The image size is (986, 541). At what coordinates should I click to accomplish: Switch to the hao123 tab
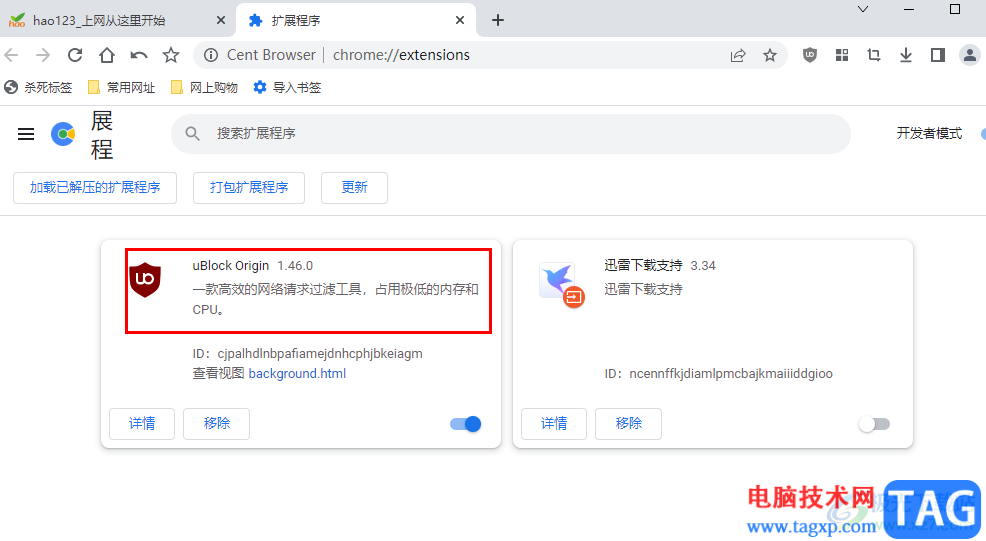point(118,20)
